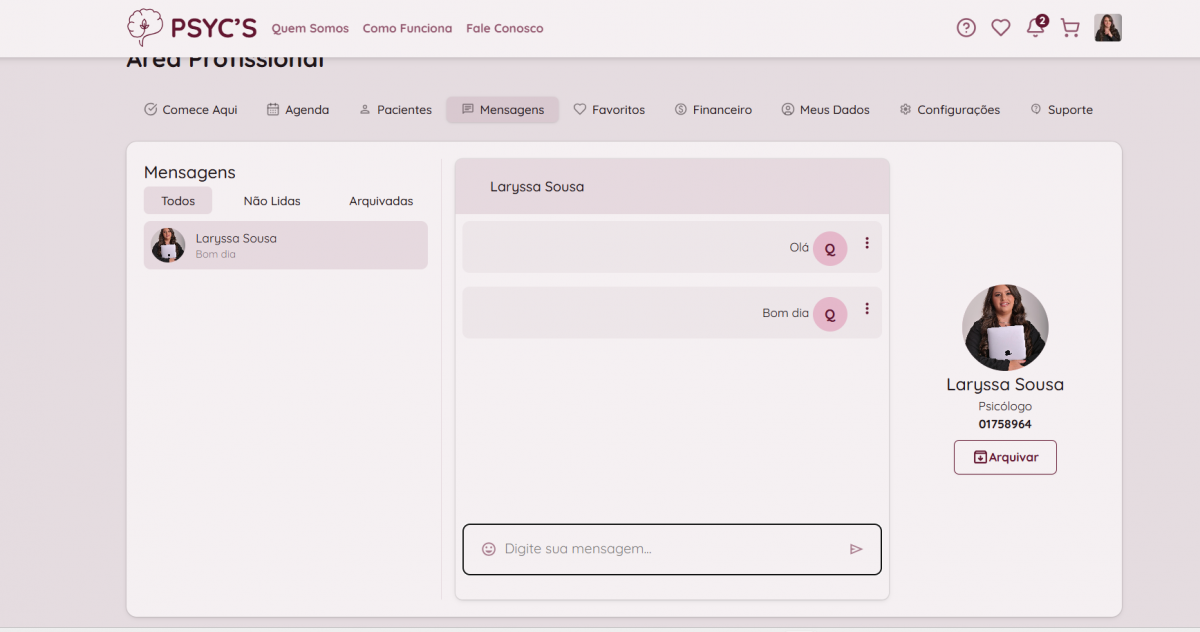Open the "Como Funciona" link

tap(407, 28)
